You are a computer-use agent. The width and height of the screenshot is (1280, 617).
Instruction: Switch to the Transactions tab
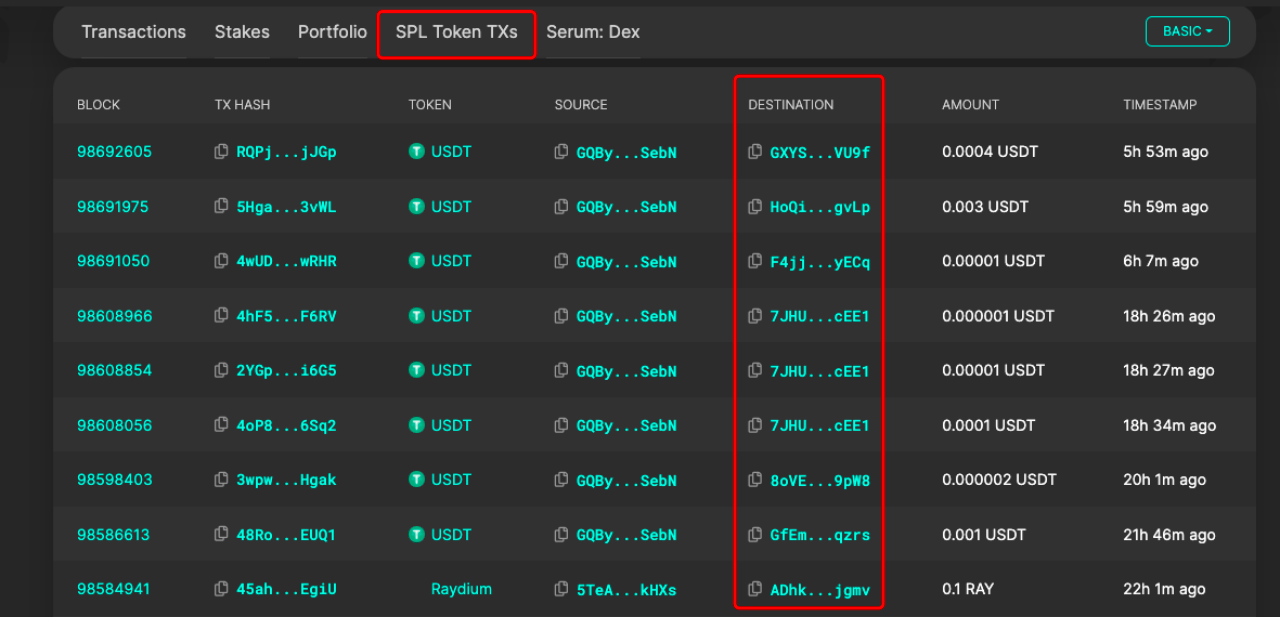click(x=134, y=32)
